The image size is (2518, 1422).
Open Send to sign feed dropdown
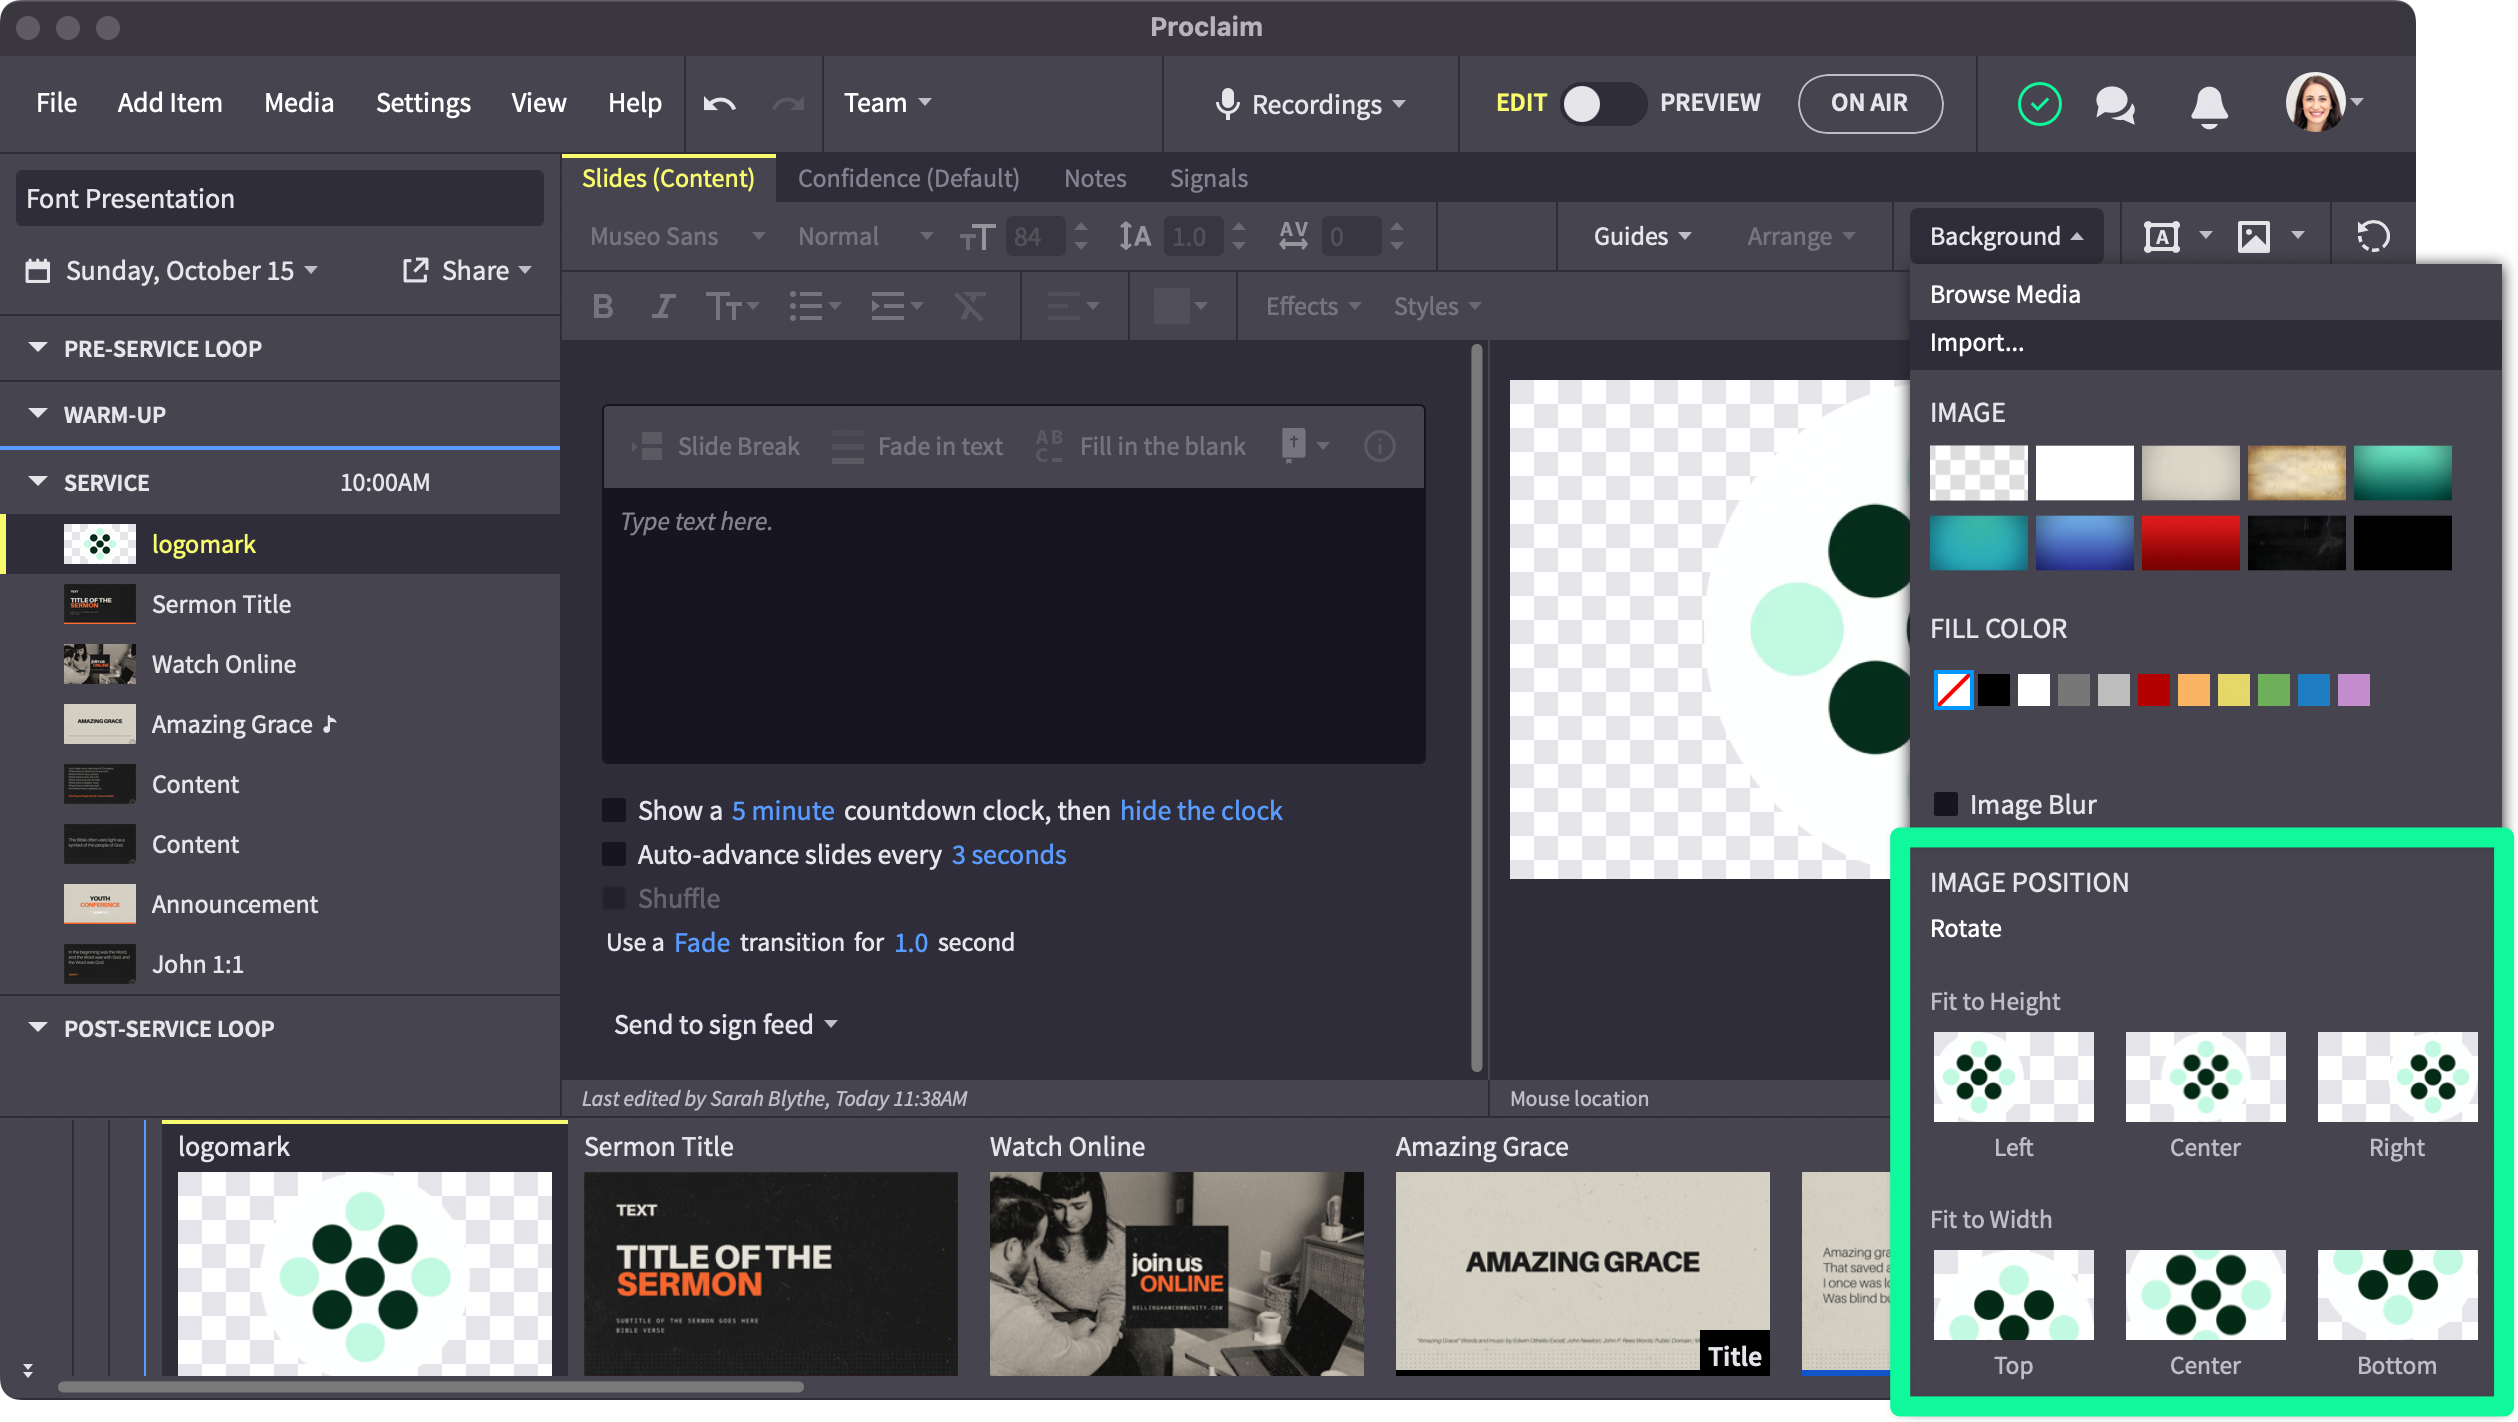point(725,1024)
